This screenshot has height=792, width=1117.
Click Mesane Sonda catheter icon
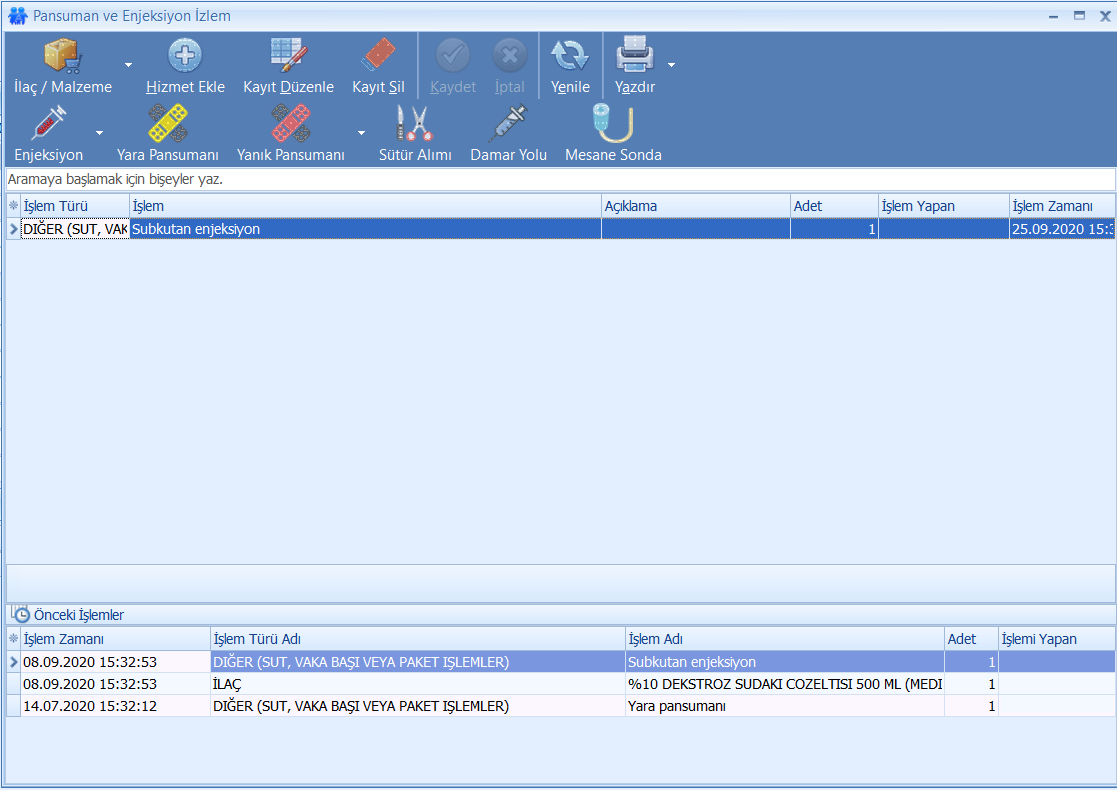612,125
